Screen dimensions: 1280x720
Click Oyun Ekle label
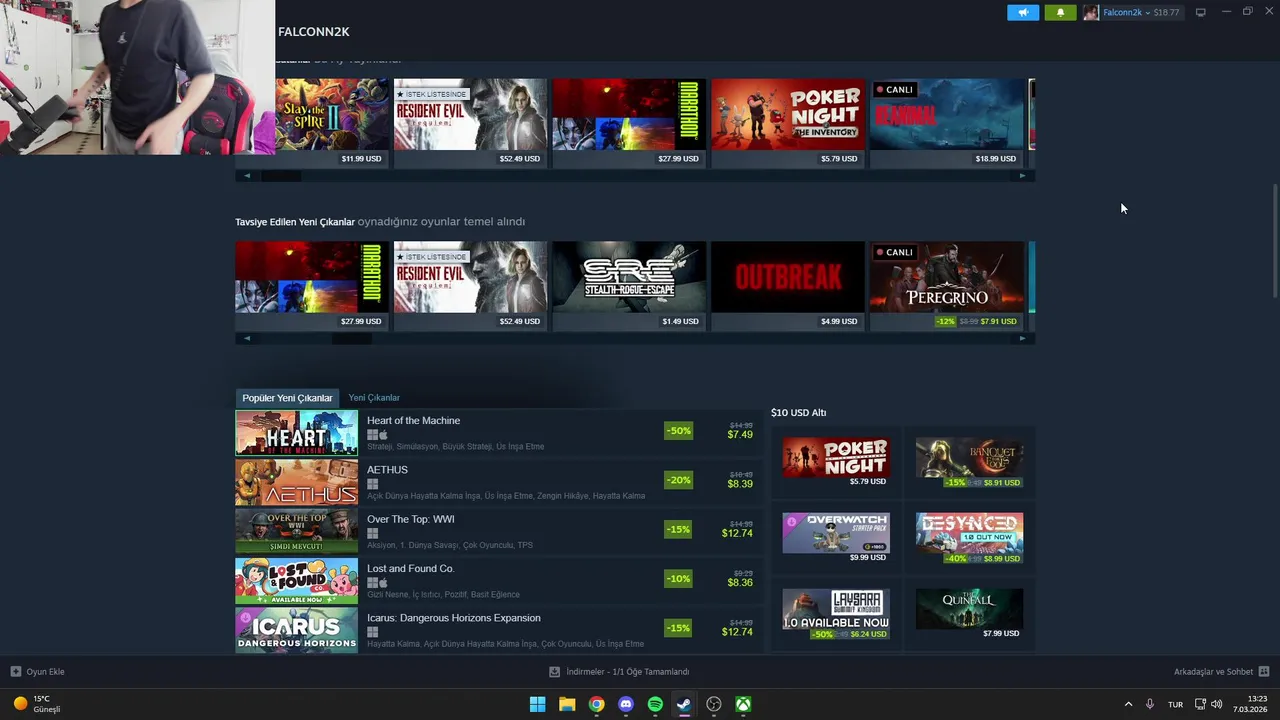45,672
